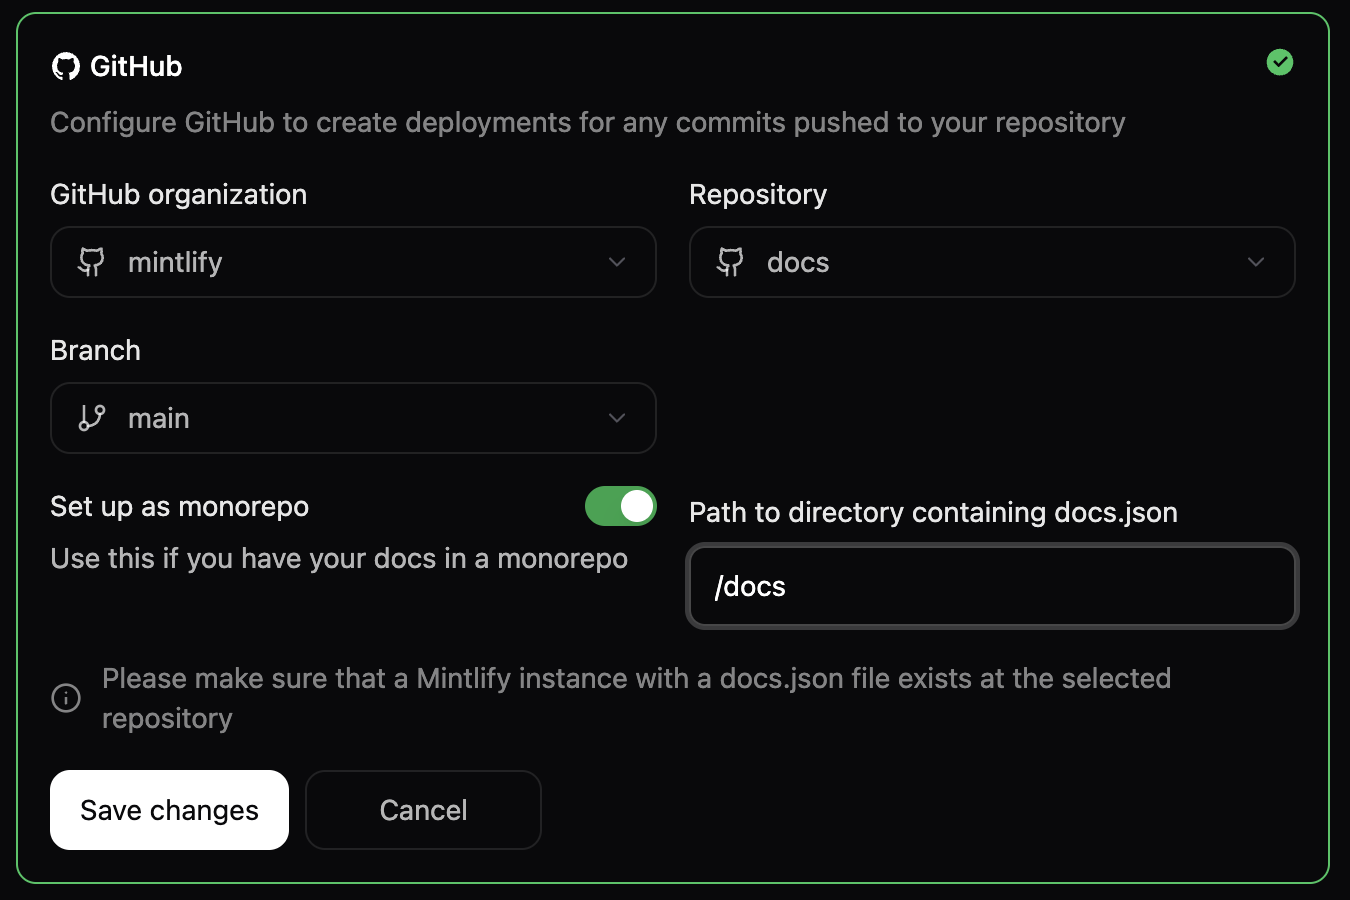Click the chevron on the GitHub organization selector

[x=617, y=262]
